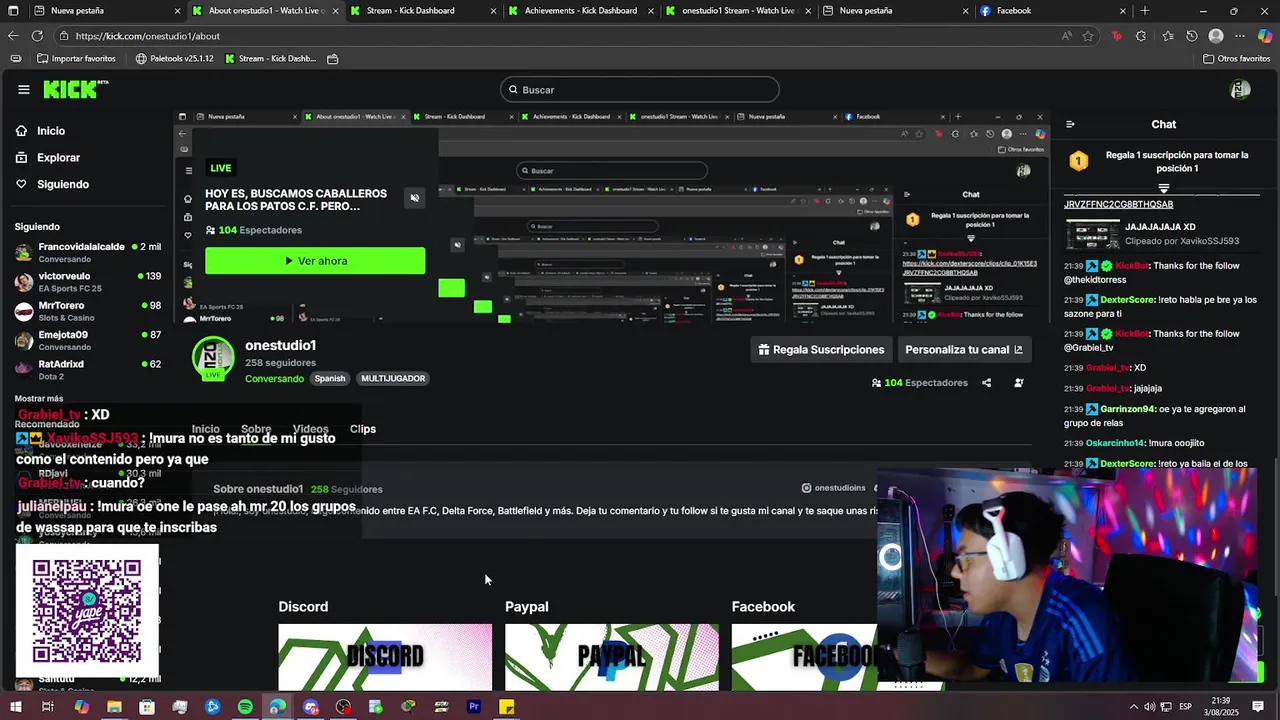Expand the gift leaderboard chevron in chat
1280x720 pixels.
[1163, 188]
